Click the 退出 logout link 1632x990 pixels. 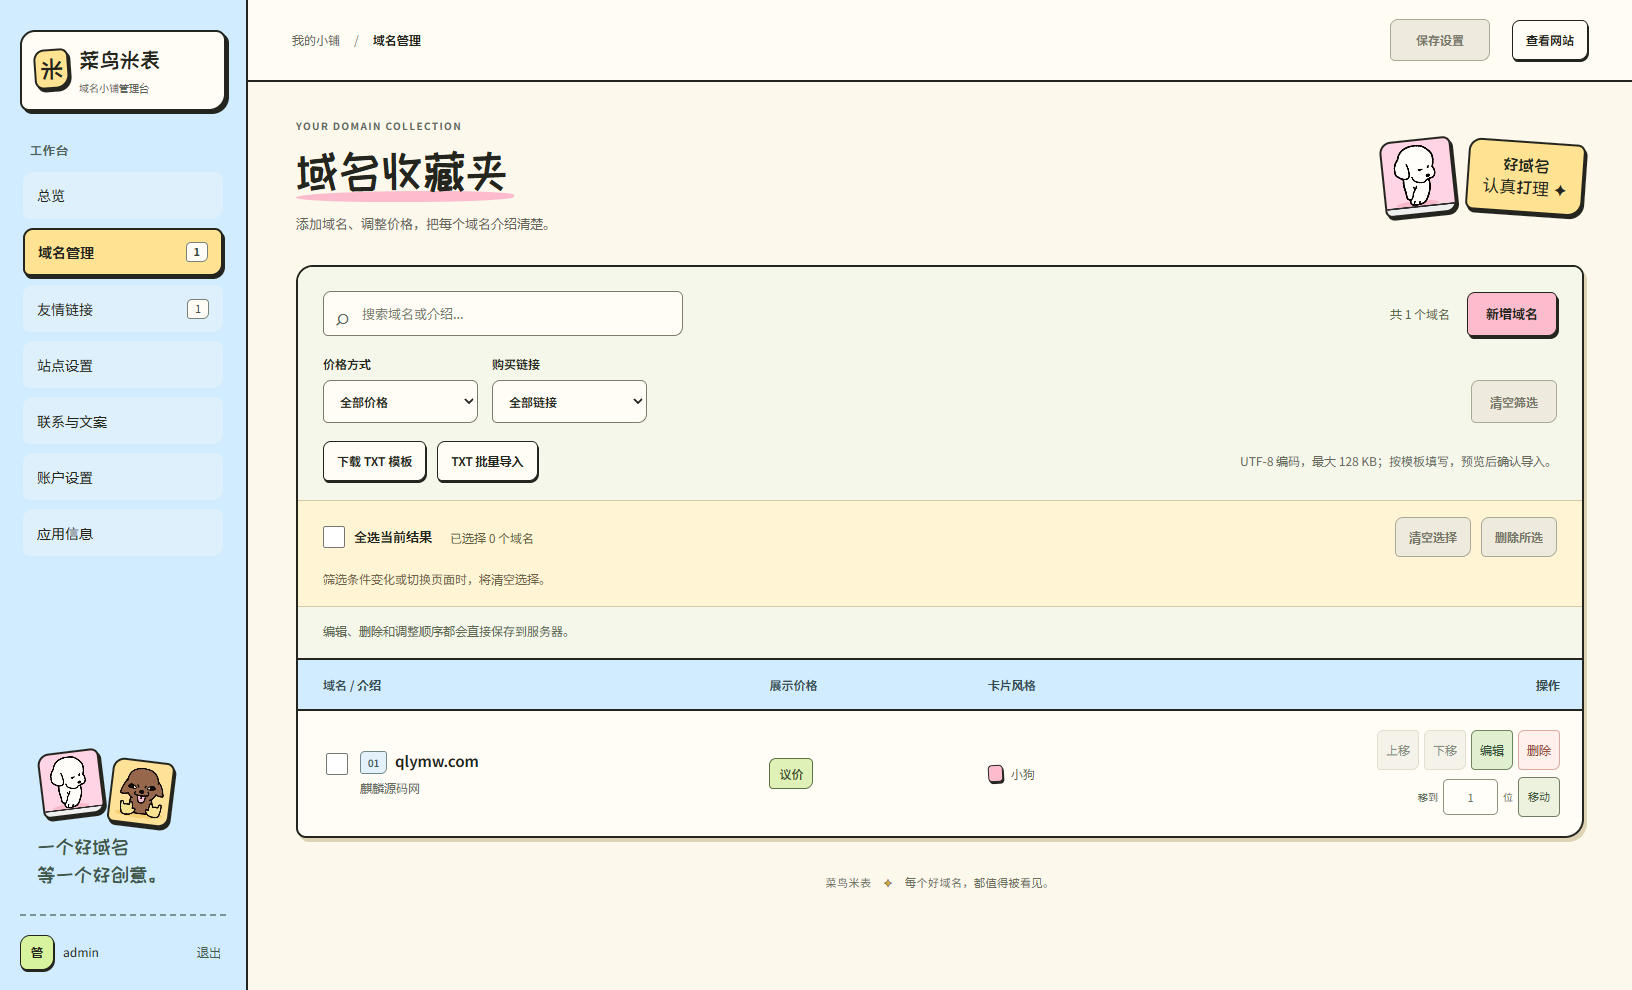click(209, 953)
